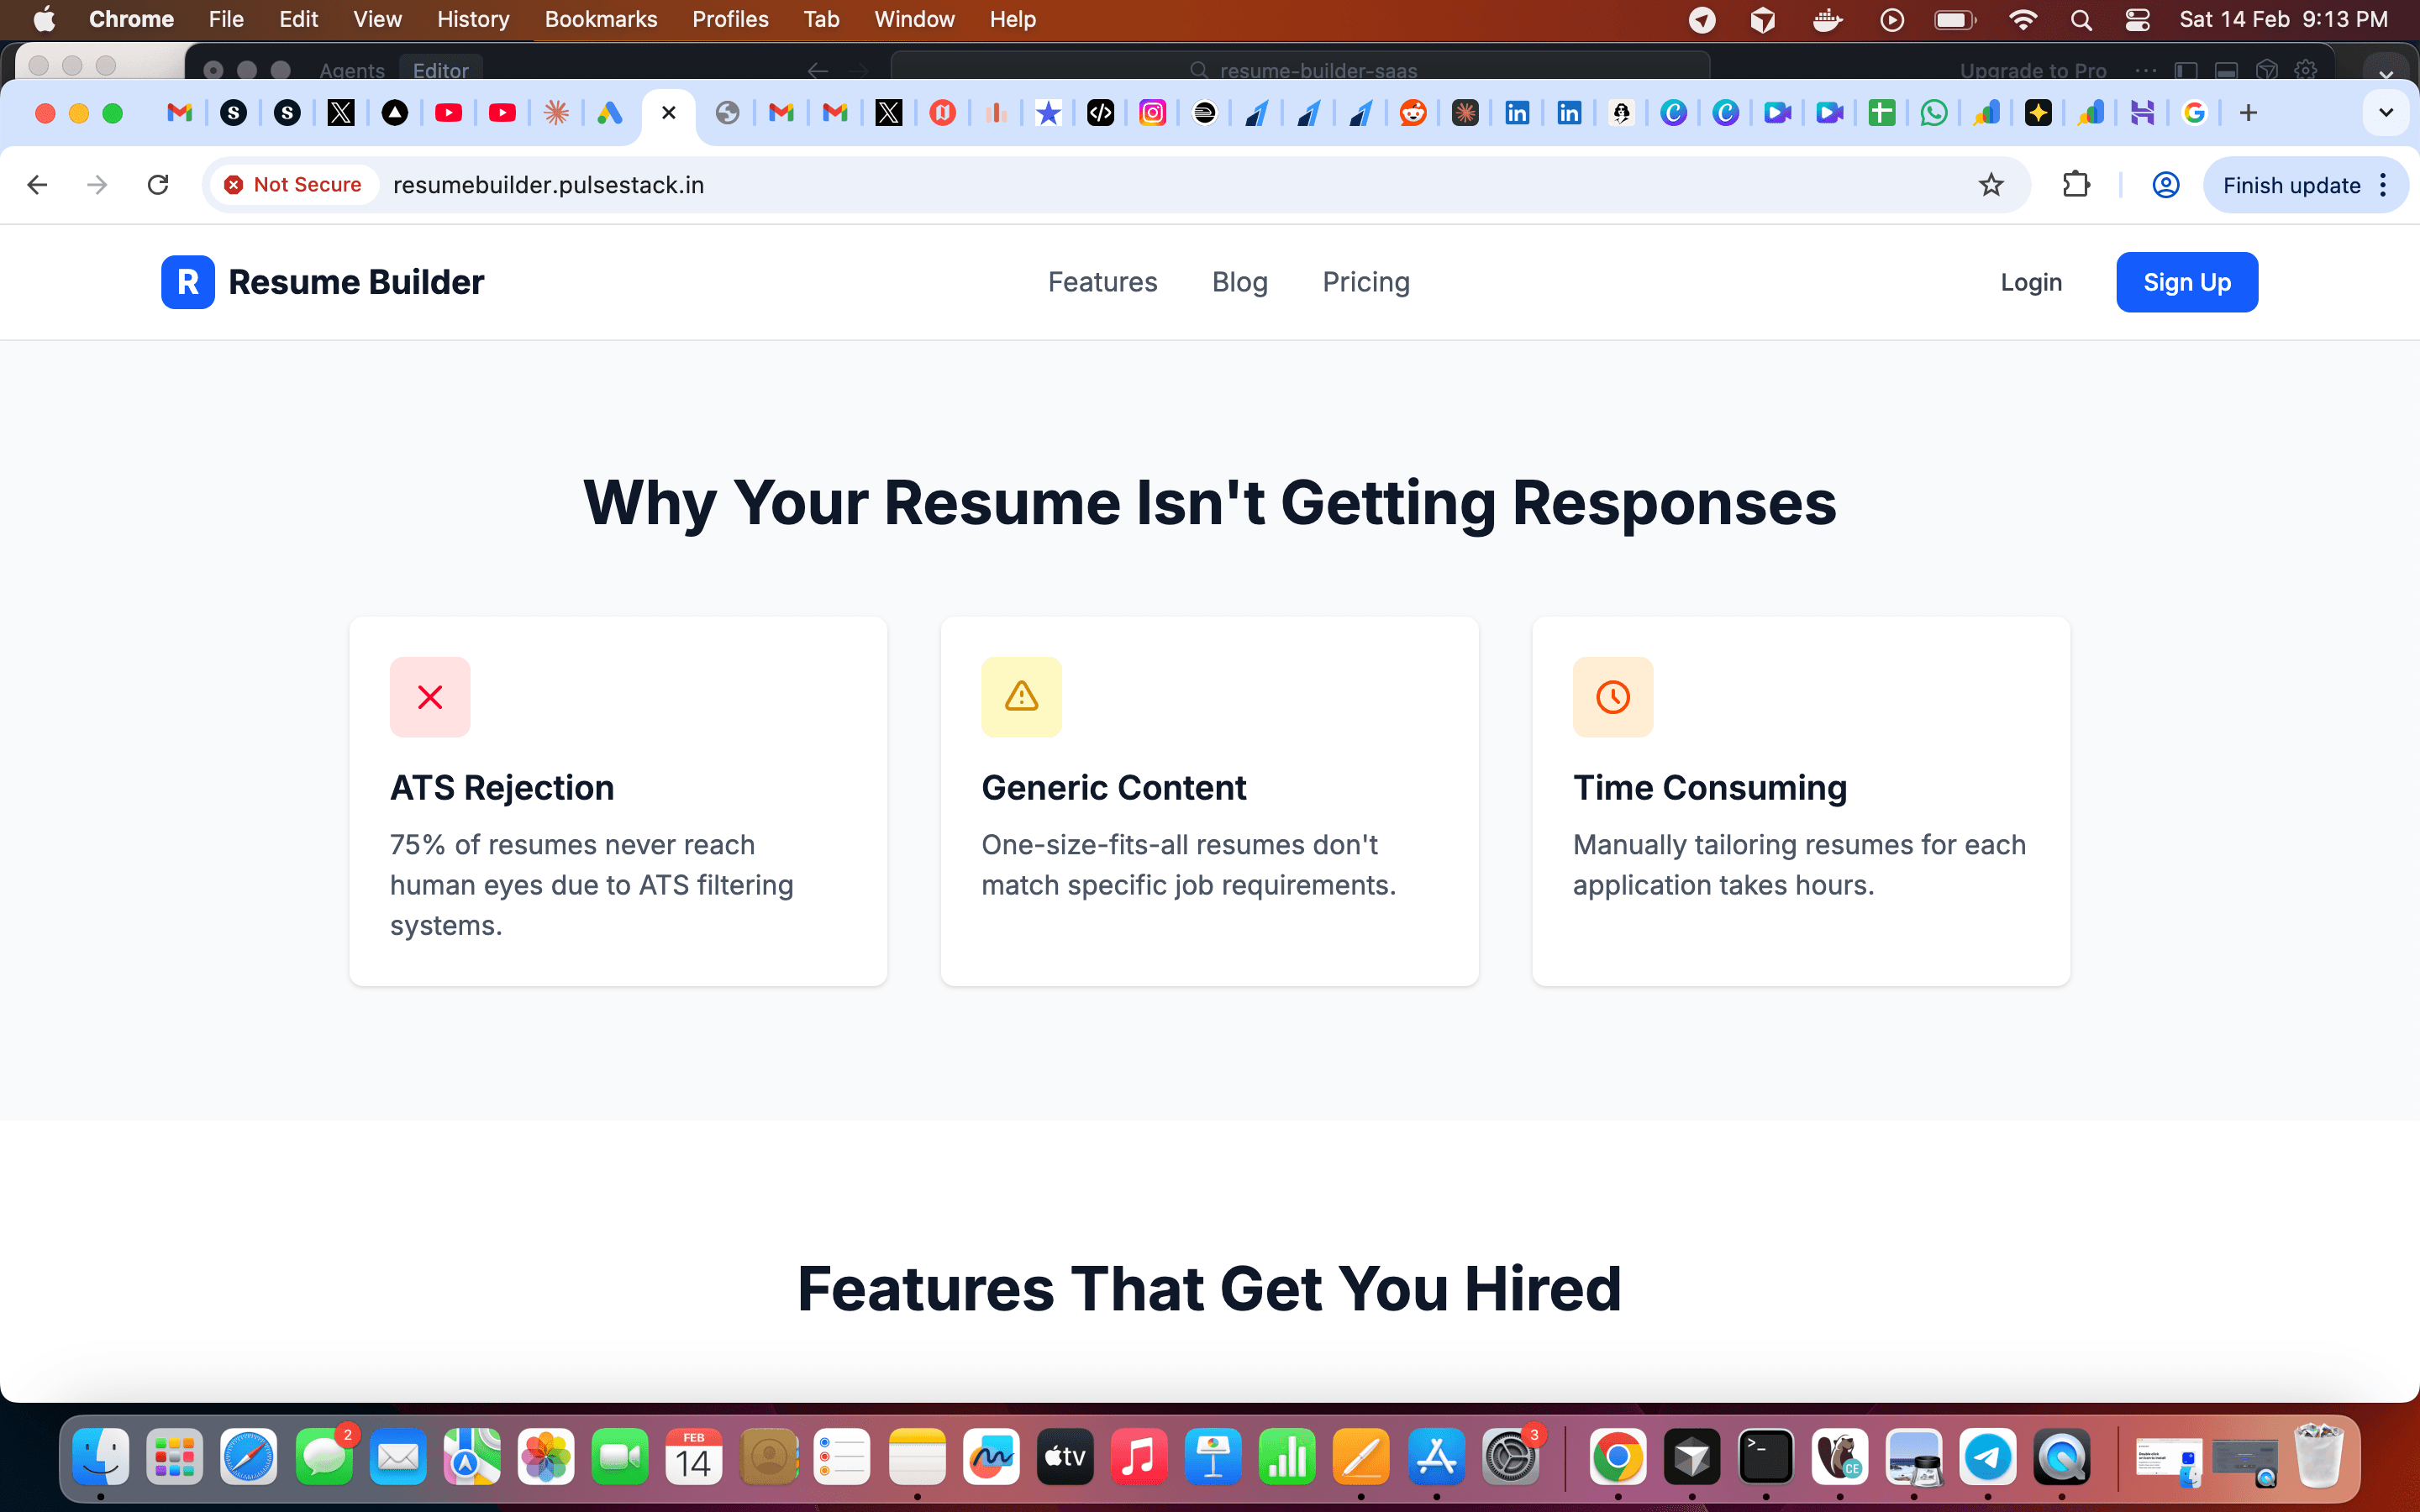
Task: Open the Reddit bookmark
Action: tap(1413, 113)
